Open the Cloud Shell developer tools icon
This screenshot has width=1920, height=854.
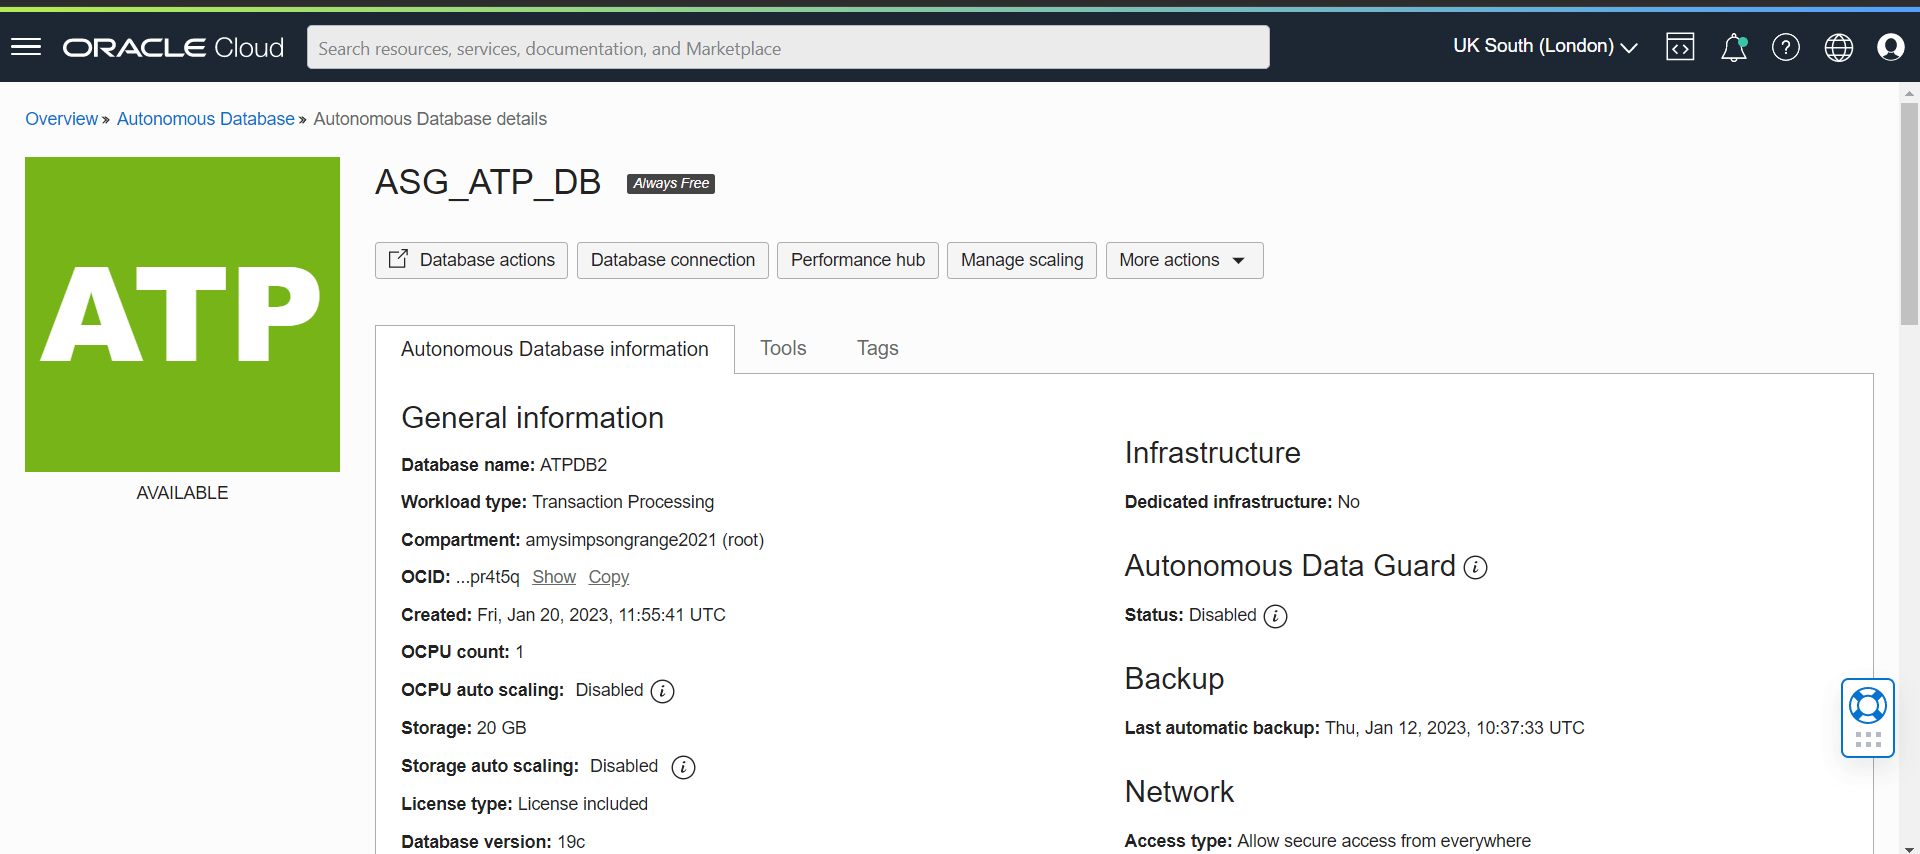pos(1680,47)
